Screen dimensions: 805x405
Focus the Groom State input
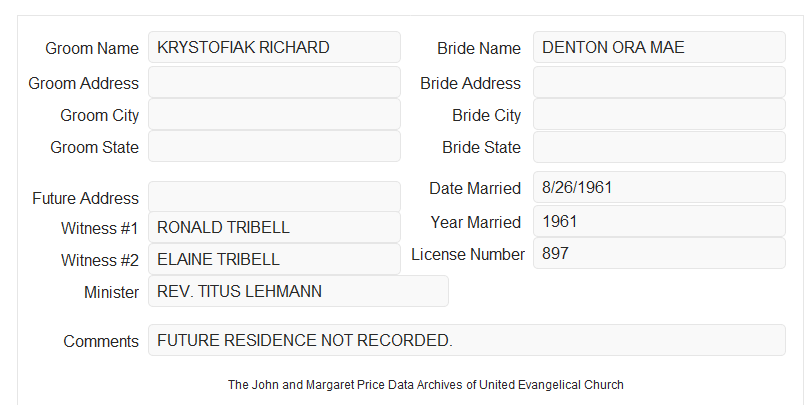coord(274,146)
